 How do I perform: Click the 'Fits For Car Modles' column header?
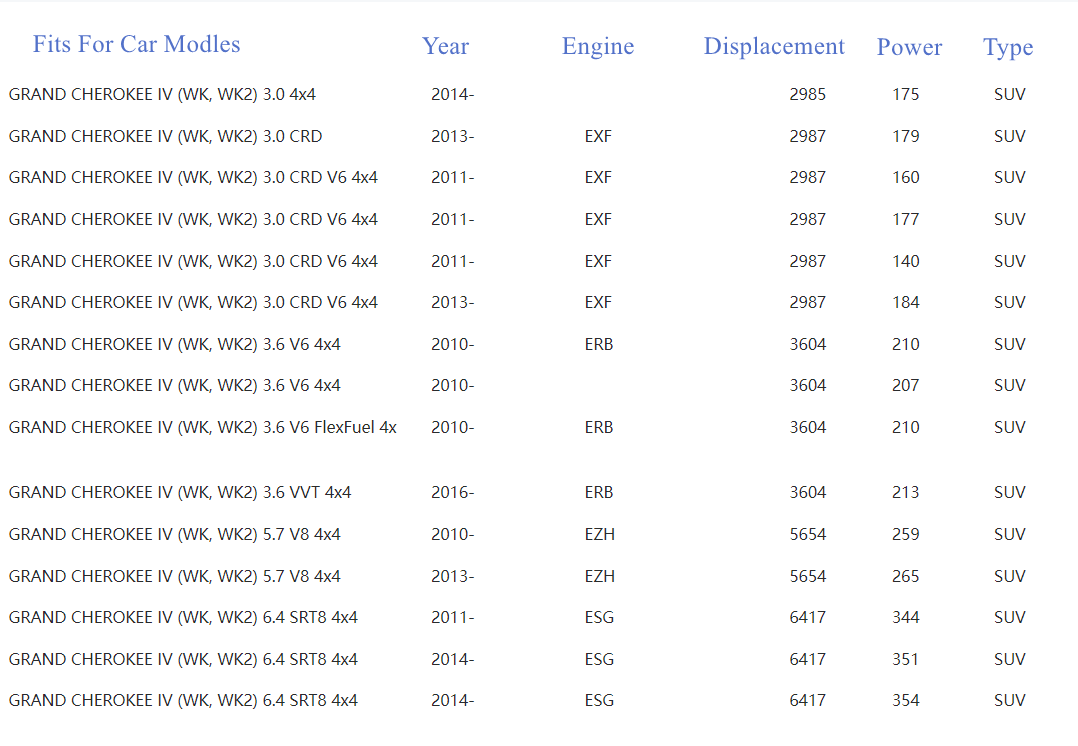tap(136, 44)
